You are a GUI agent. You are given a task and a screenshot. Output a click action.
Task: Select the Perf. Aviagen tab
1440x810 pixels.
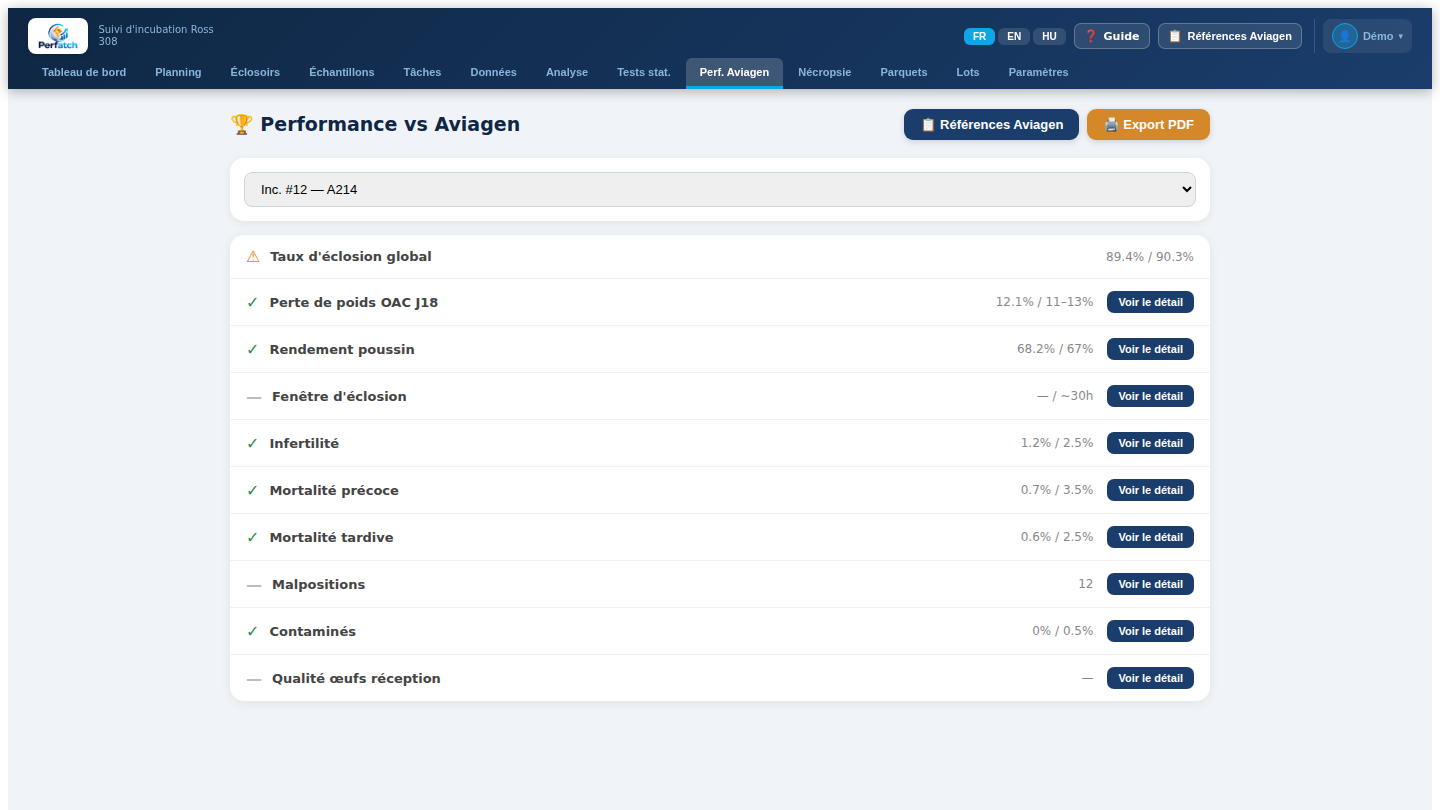(x=734, y=72)
